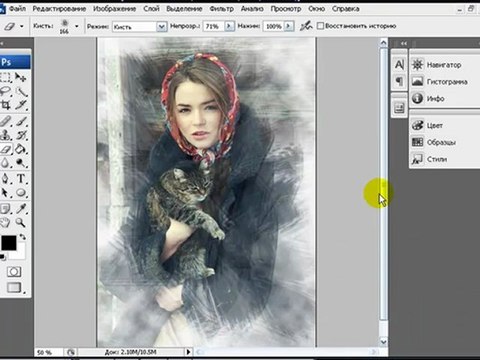The height and width of the screenshot is (360, 480).
Task: Select the Path Selection tool
Action: [6, 193]
